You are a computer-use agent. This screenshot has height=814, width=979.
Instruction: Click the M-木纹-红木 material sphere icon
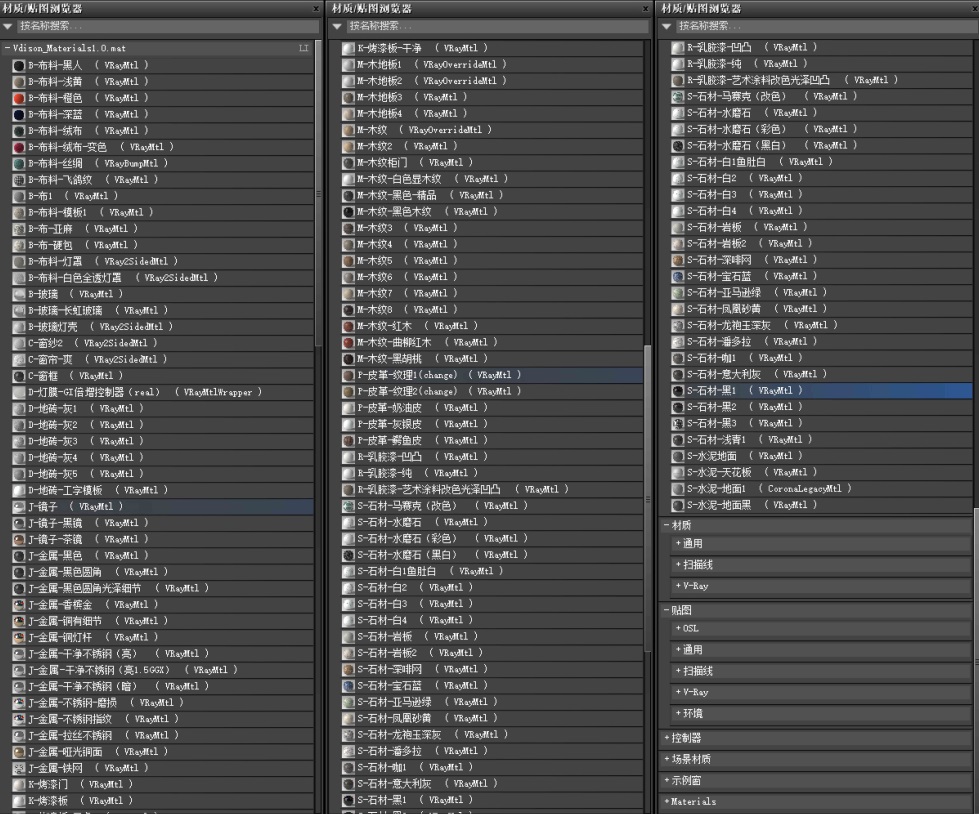(x=348, y=326)
